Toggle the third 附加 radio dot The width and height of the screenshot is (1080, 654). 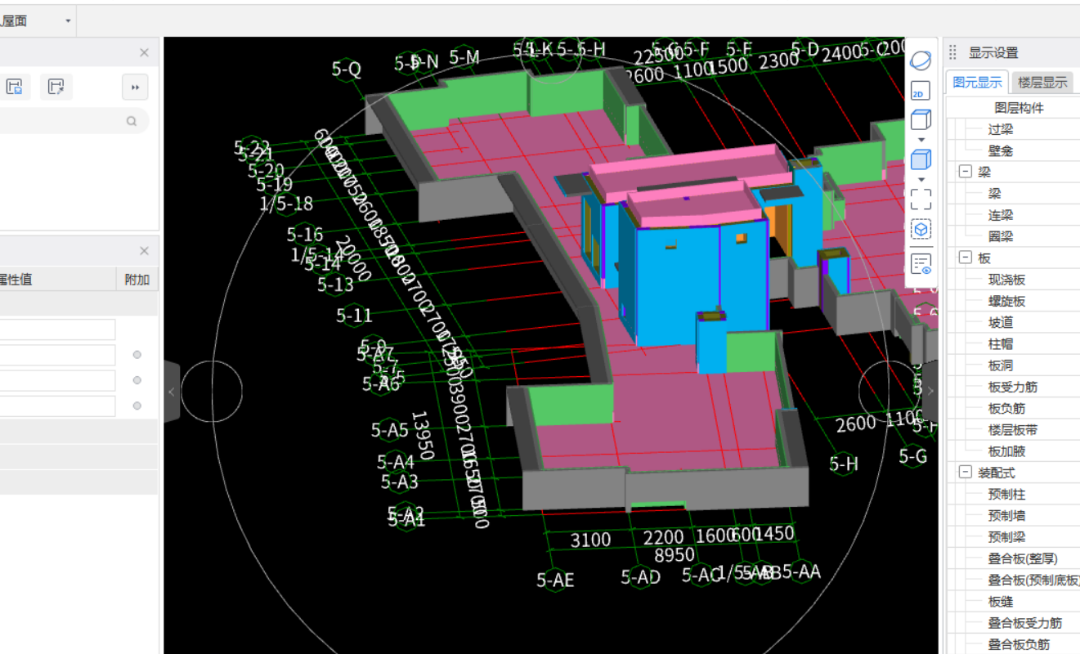tap(137, 405)
